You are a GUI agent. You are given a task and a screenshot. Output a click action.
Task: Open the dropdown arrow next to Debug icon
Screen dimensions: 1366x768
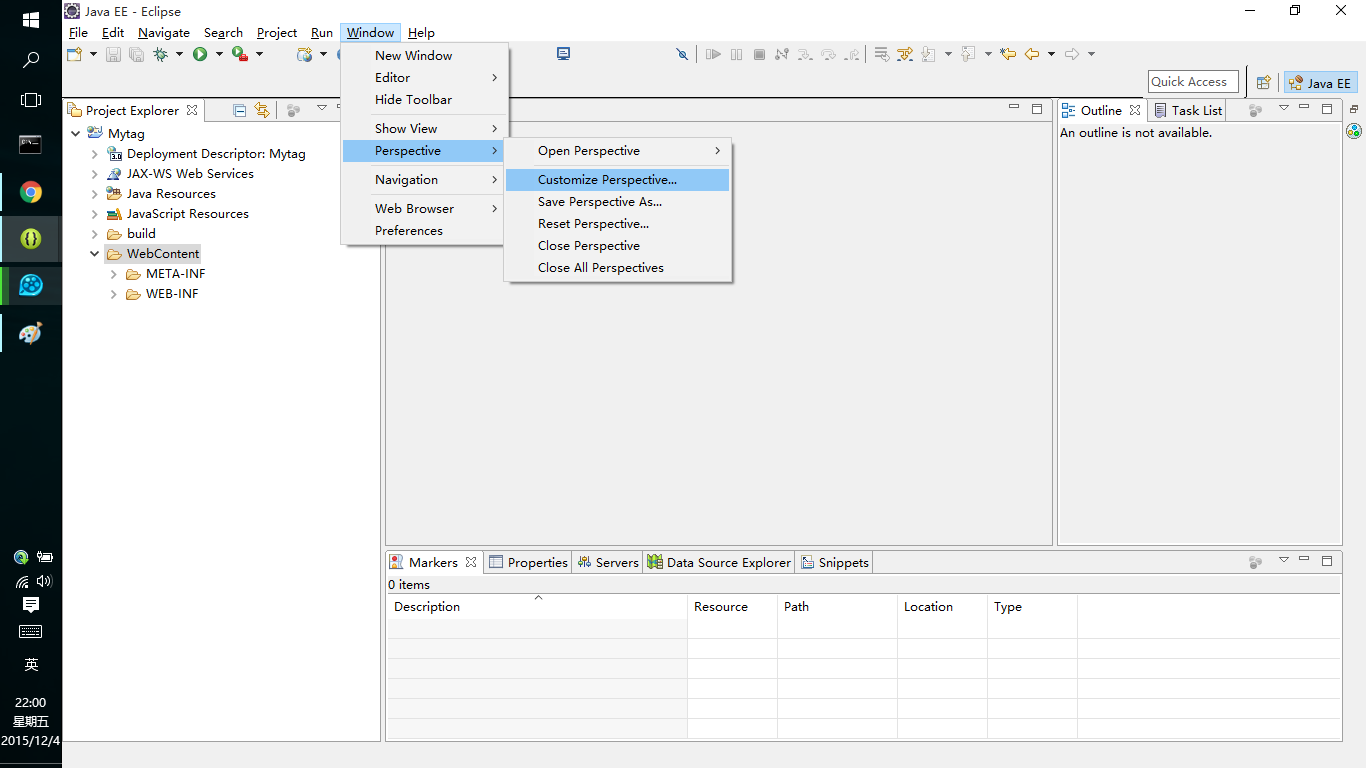tap(179, 54)
